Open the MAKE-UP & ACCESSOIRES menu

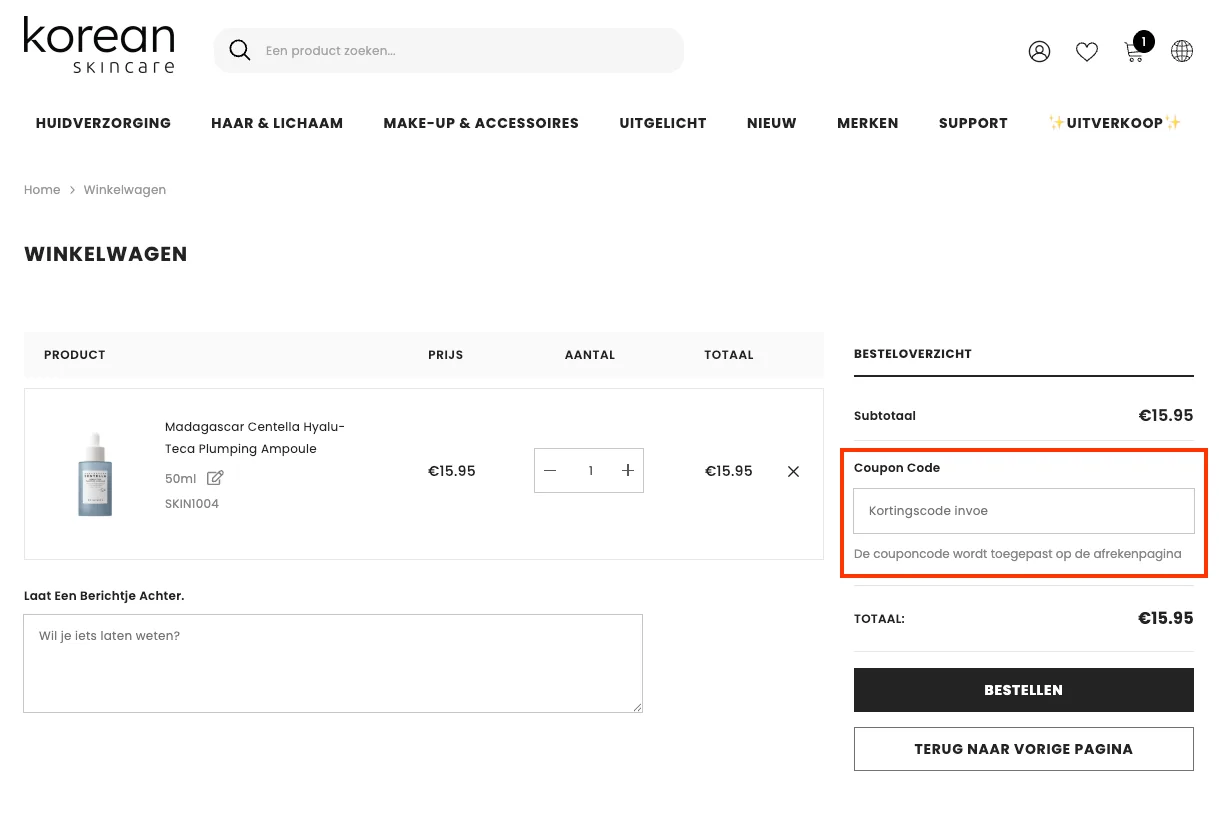click(481, 123)
